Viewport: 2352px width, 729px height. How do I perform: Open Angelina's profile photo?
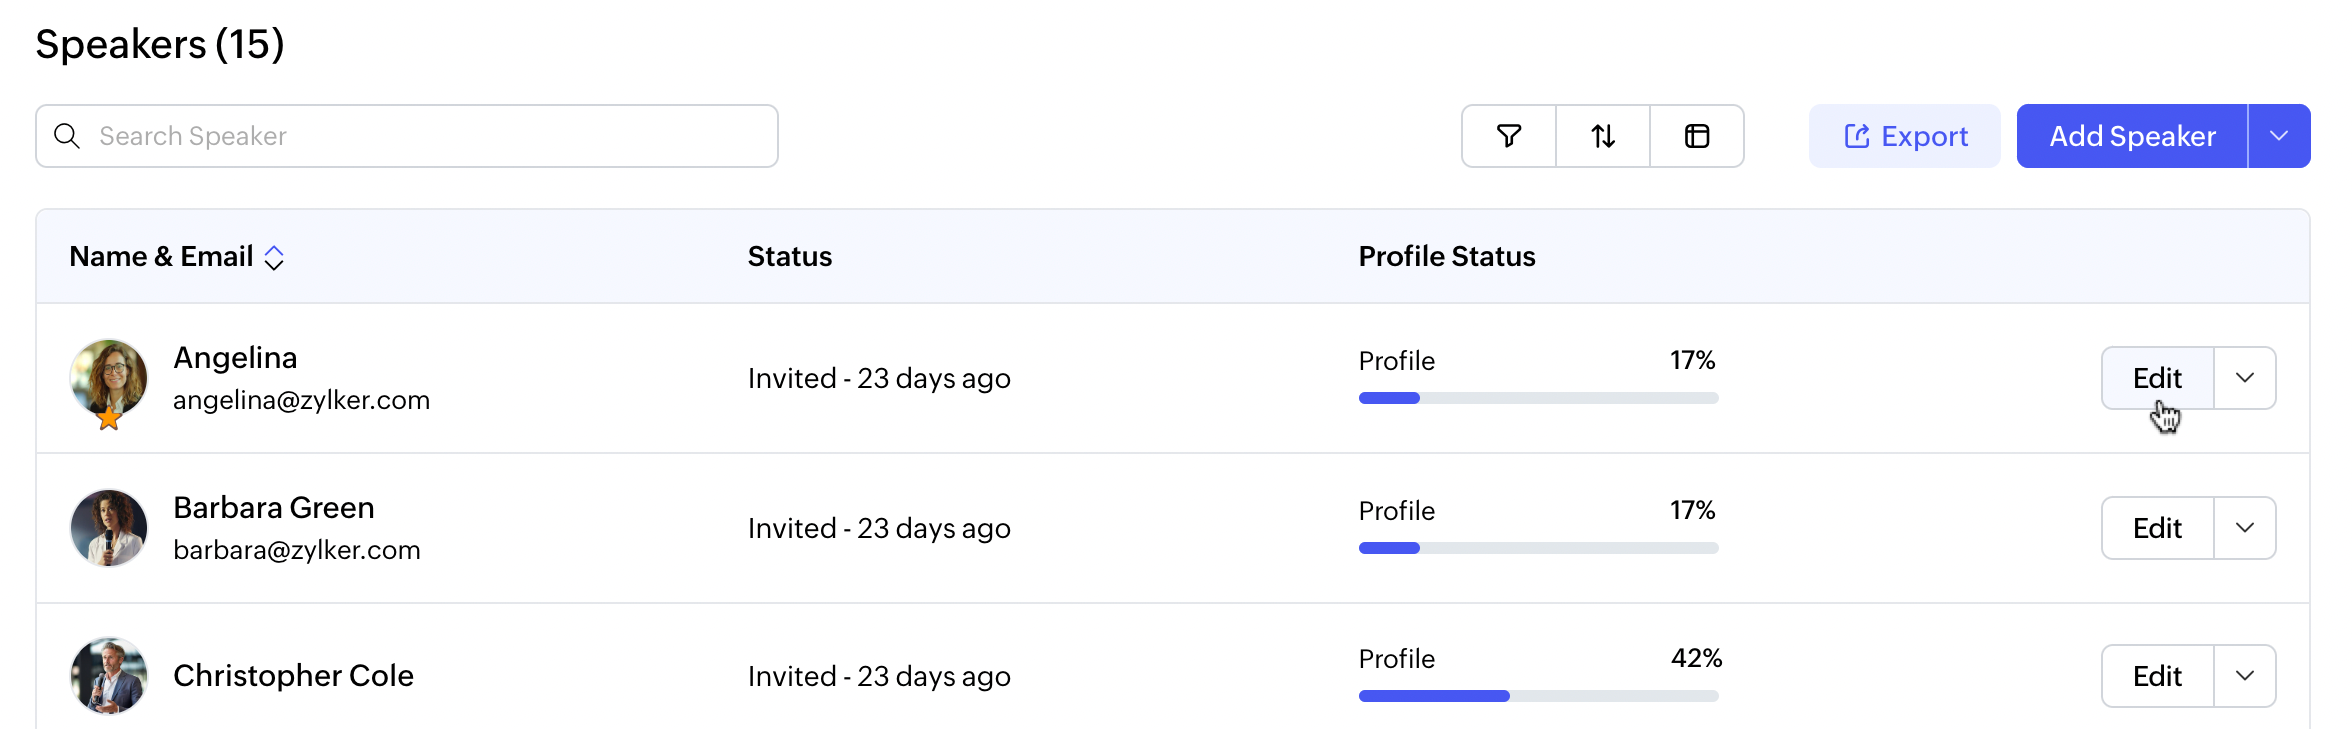(109, 376)
